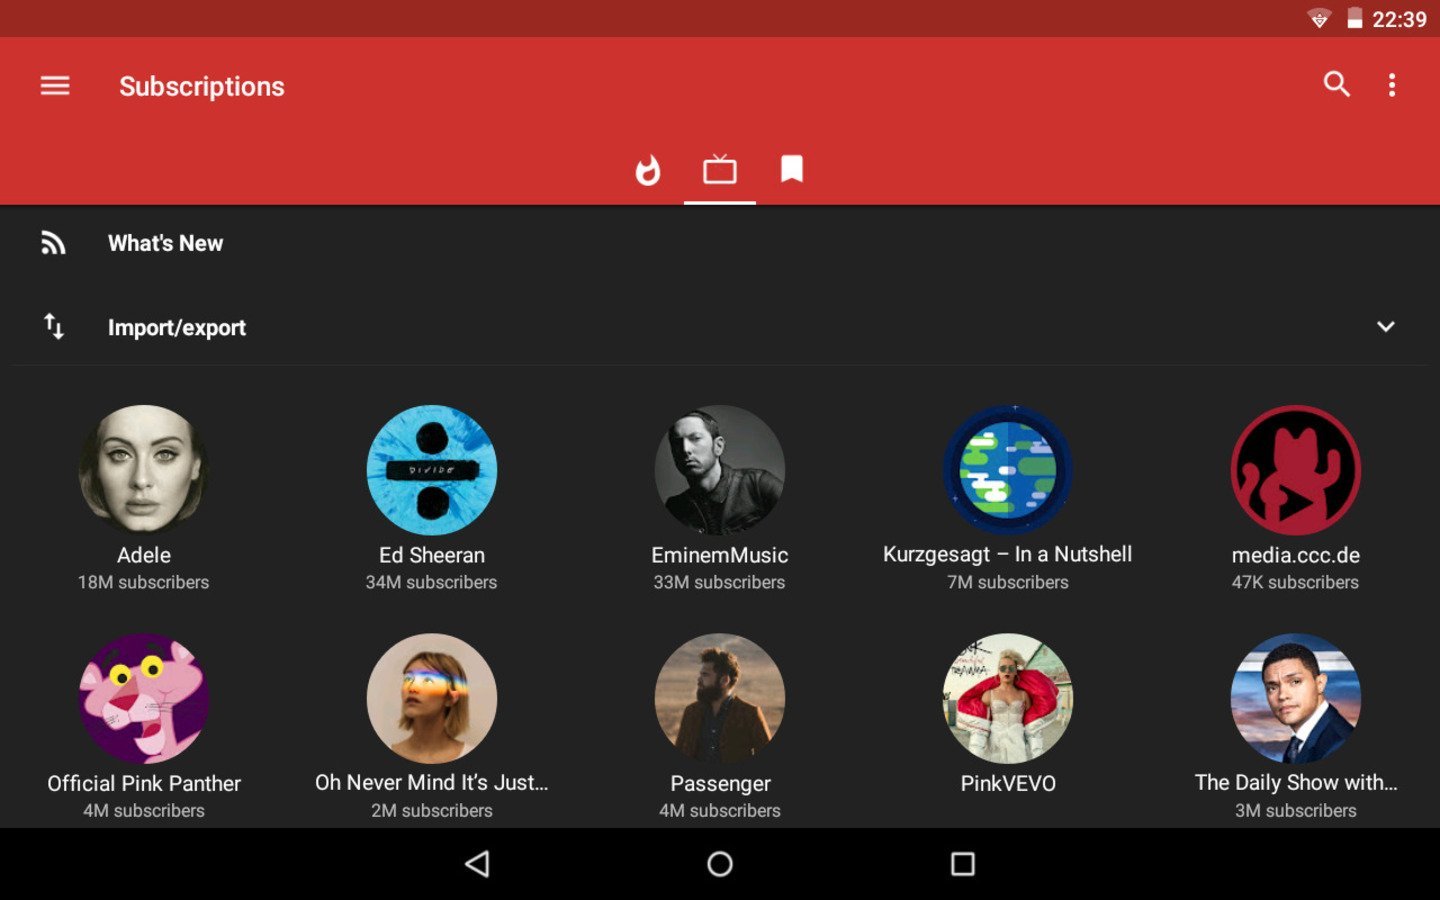Click the Import/export arrows icon
Image resolution: width=1440 pixels, height=900 pixels.
coord(54,326)
